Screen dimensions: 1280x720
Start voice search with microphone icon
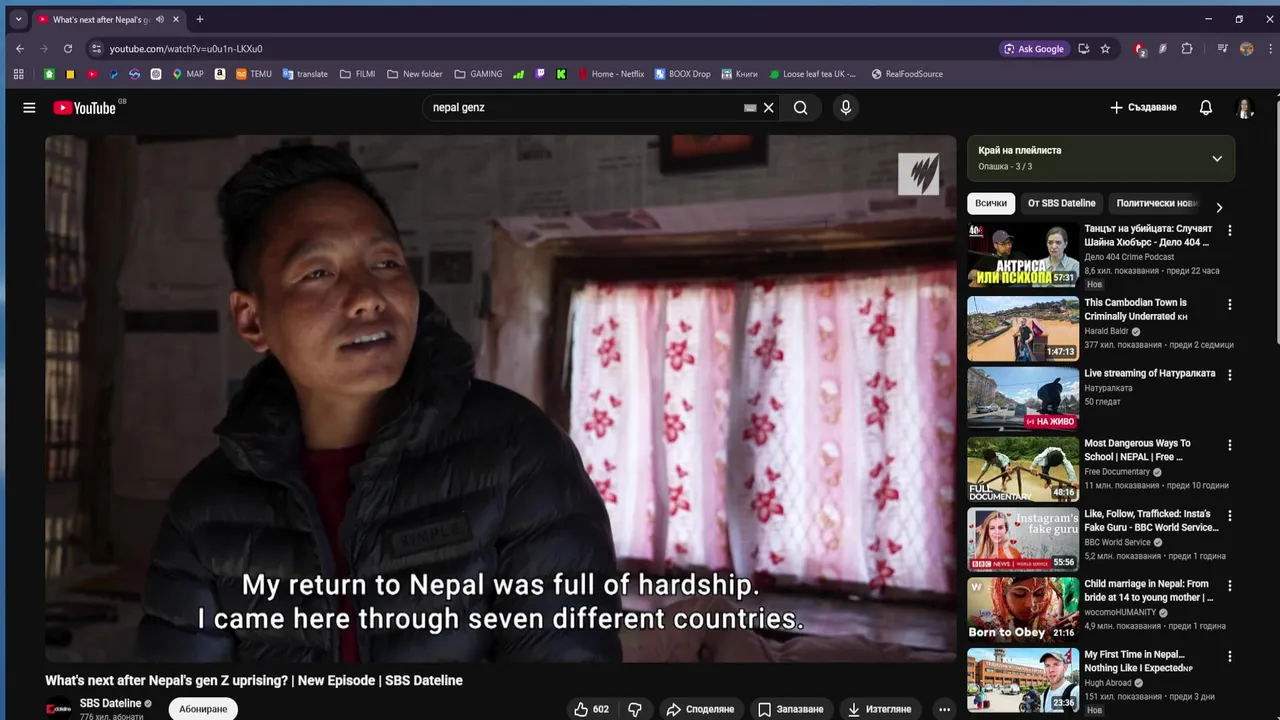pyautogui.click(x=846, y=108)
